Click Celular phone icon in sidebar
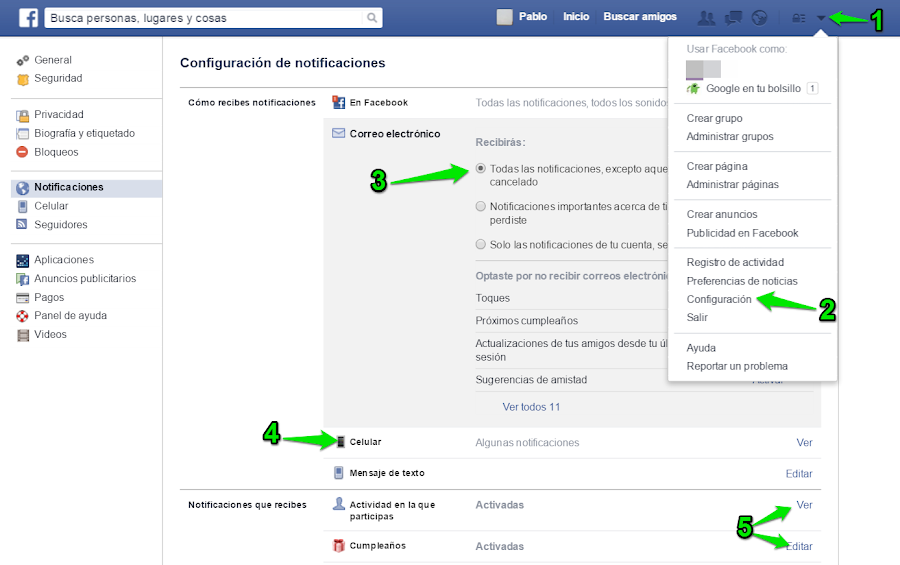The height and width of the screenshot is (565, 900). click(22, 206)
